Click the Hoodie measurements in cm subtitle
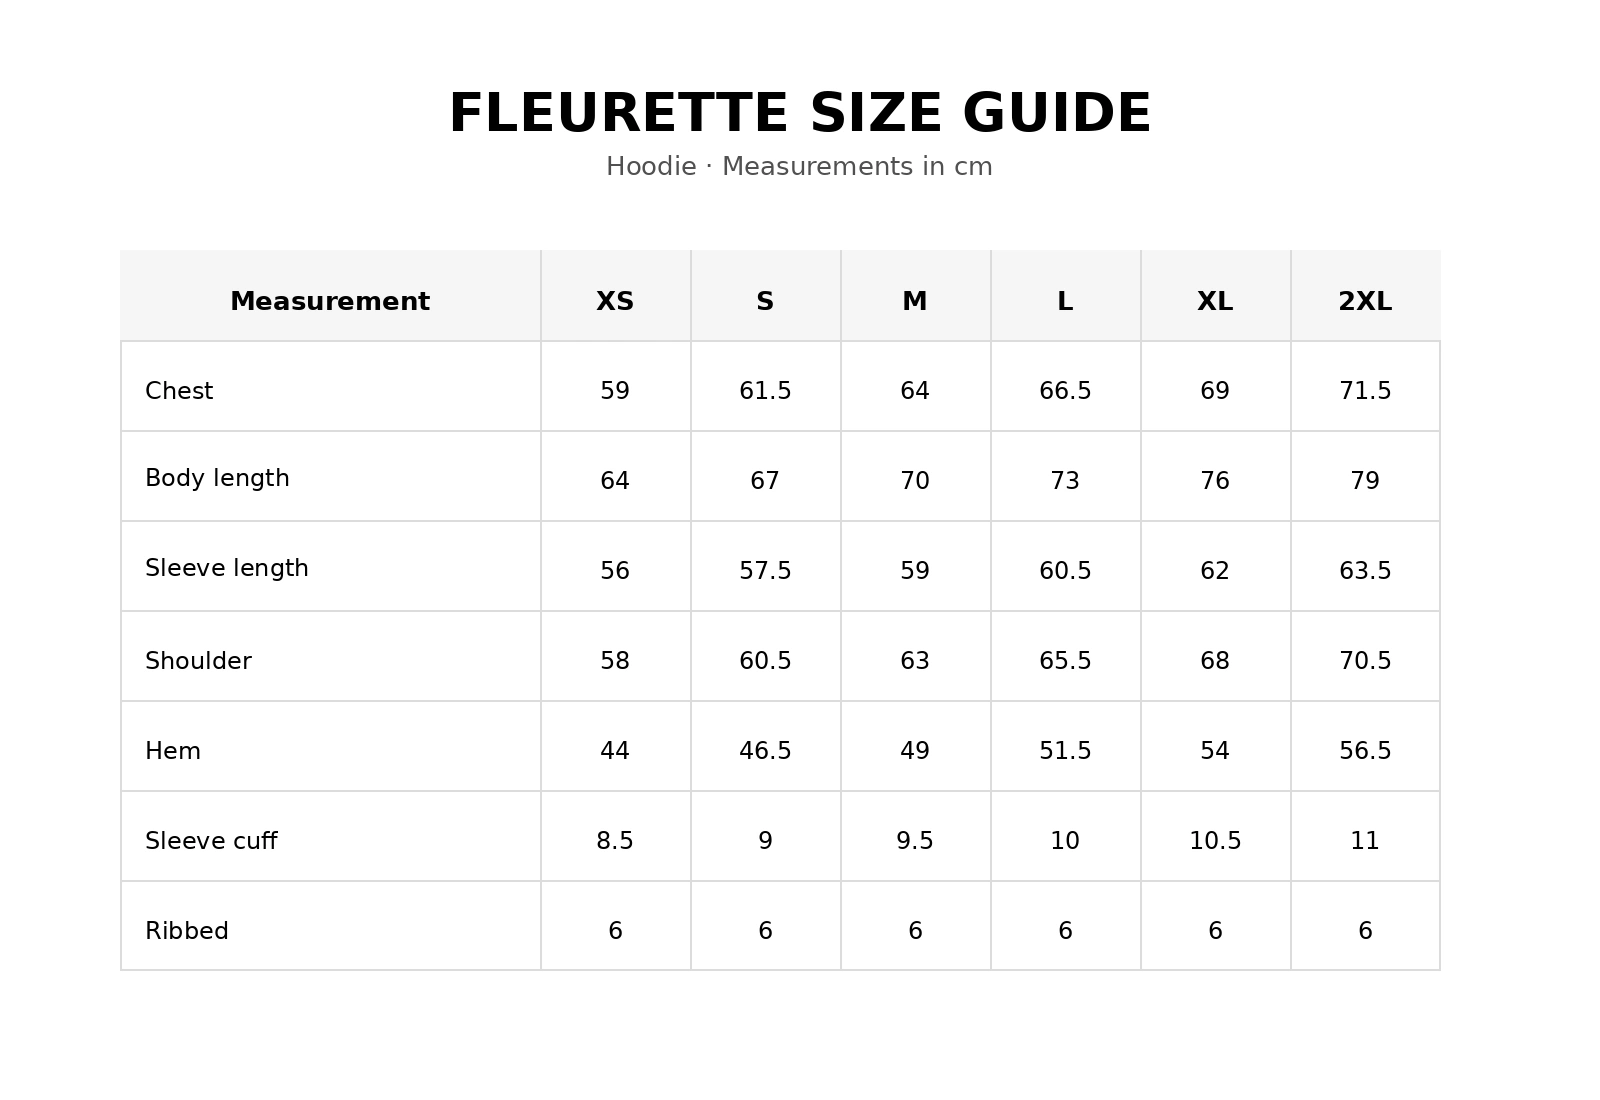The width and height of the screenshot is (1600, 1100). 799,166
